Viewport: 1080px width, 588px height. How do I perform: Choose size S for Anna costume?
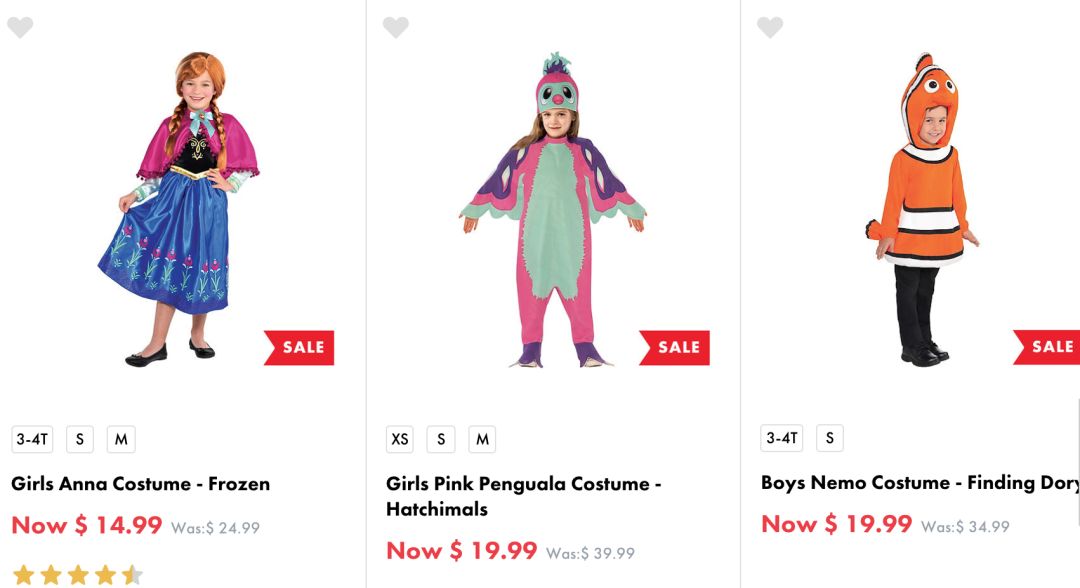80,439
